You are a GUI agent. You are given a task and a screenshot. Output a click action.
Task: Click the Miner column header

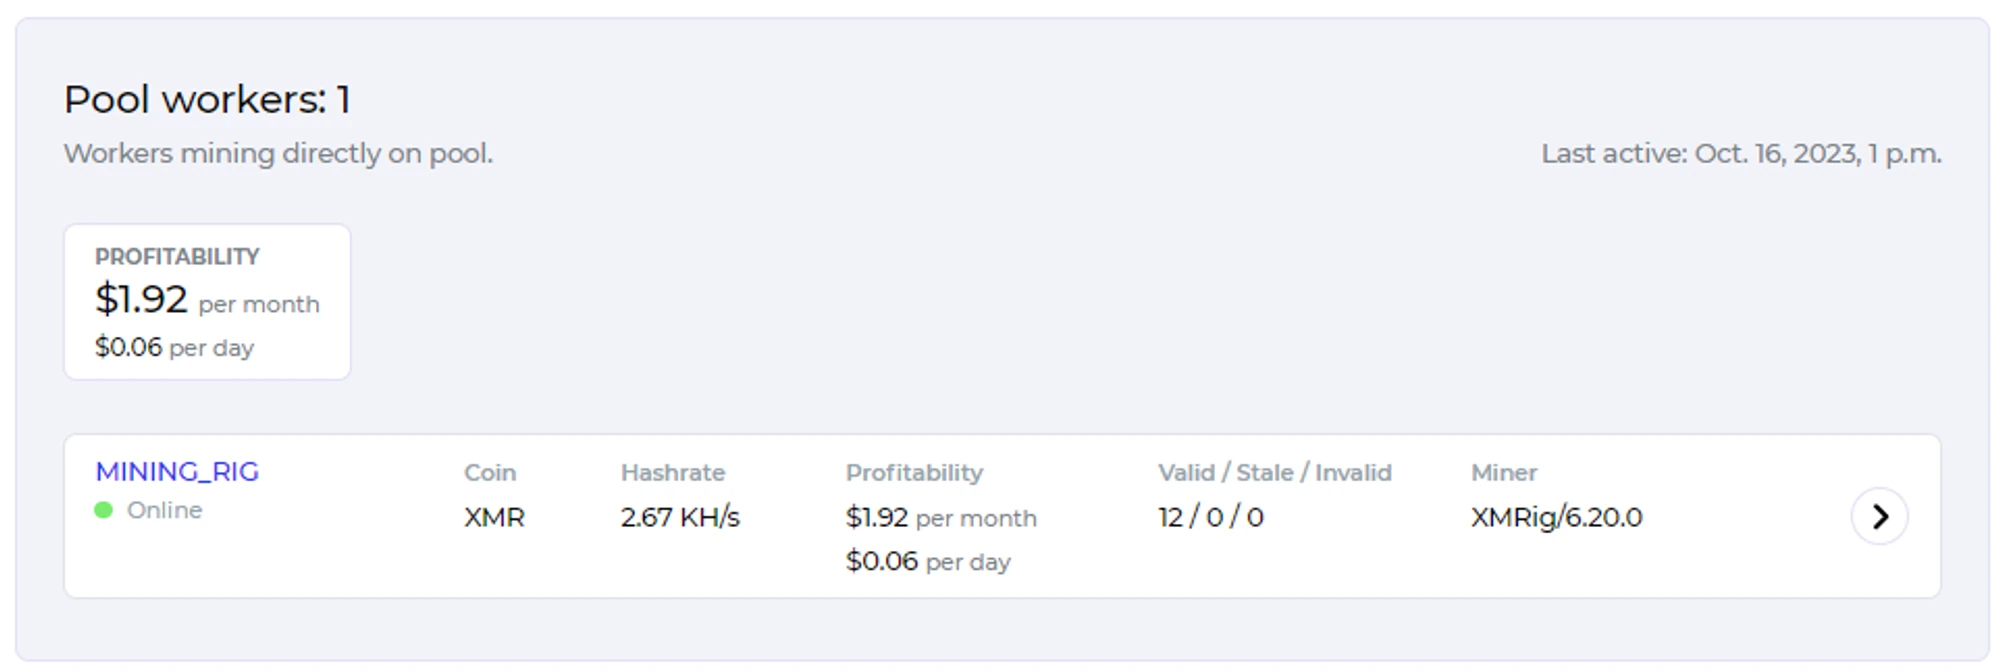pos(1503,472)
